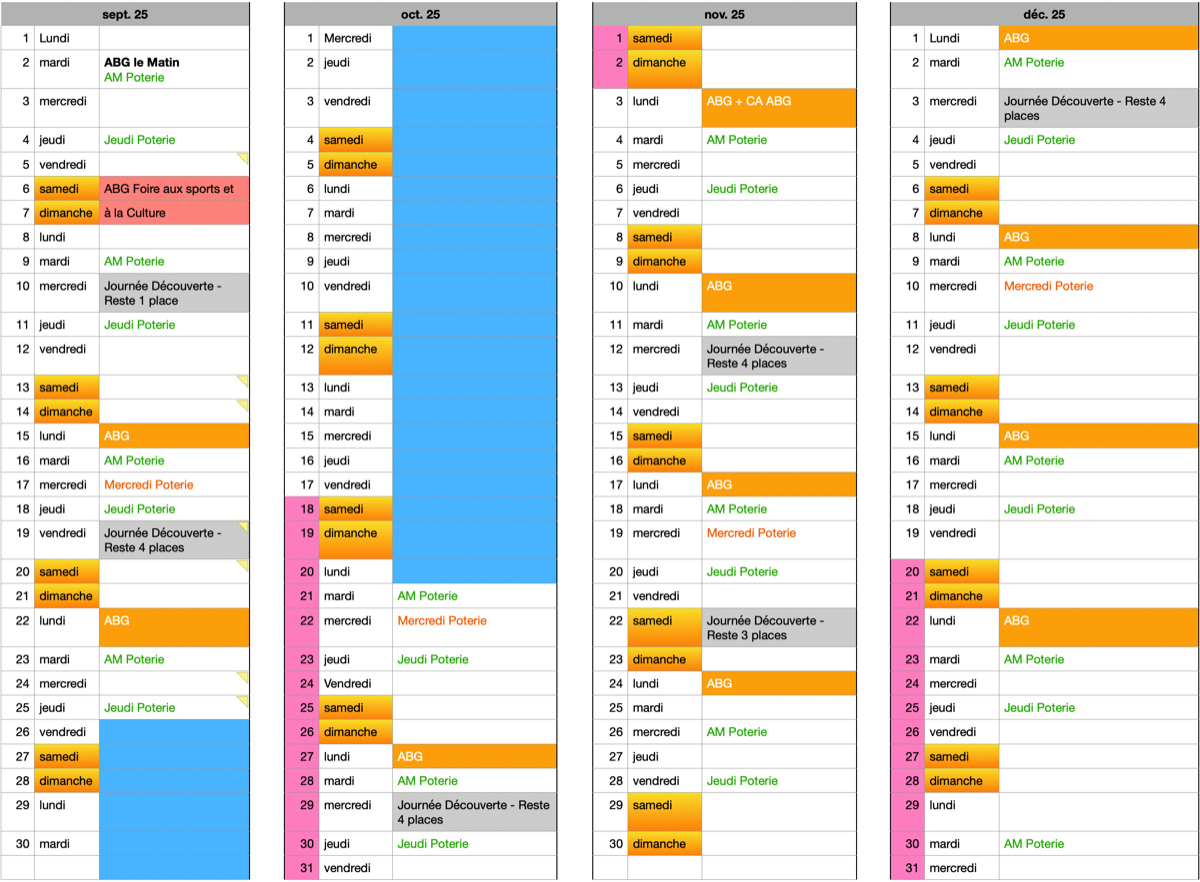Screen dimensions: 1200x882
Task: Click the comment marker on September 5
Action: coord(243,158)
